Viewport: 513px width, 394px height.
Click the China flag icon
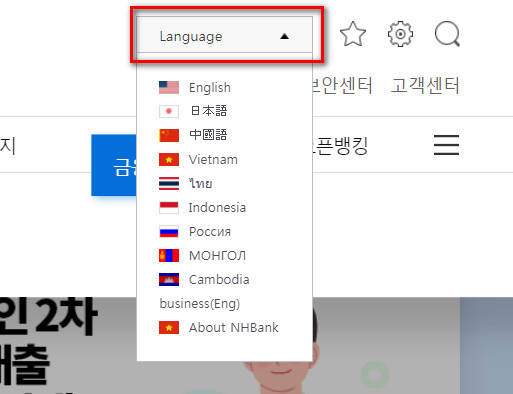pos(169,135)
